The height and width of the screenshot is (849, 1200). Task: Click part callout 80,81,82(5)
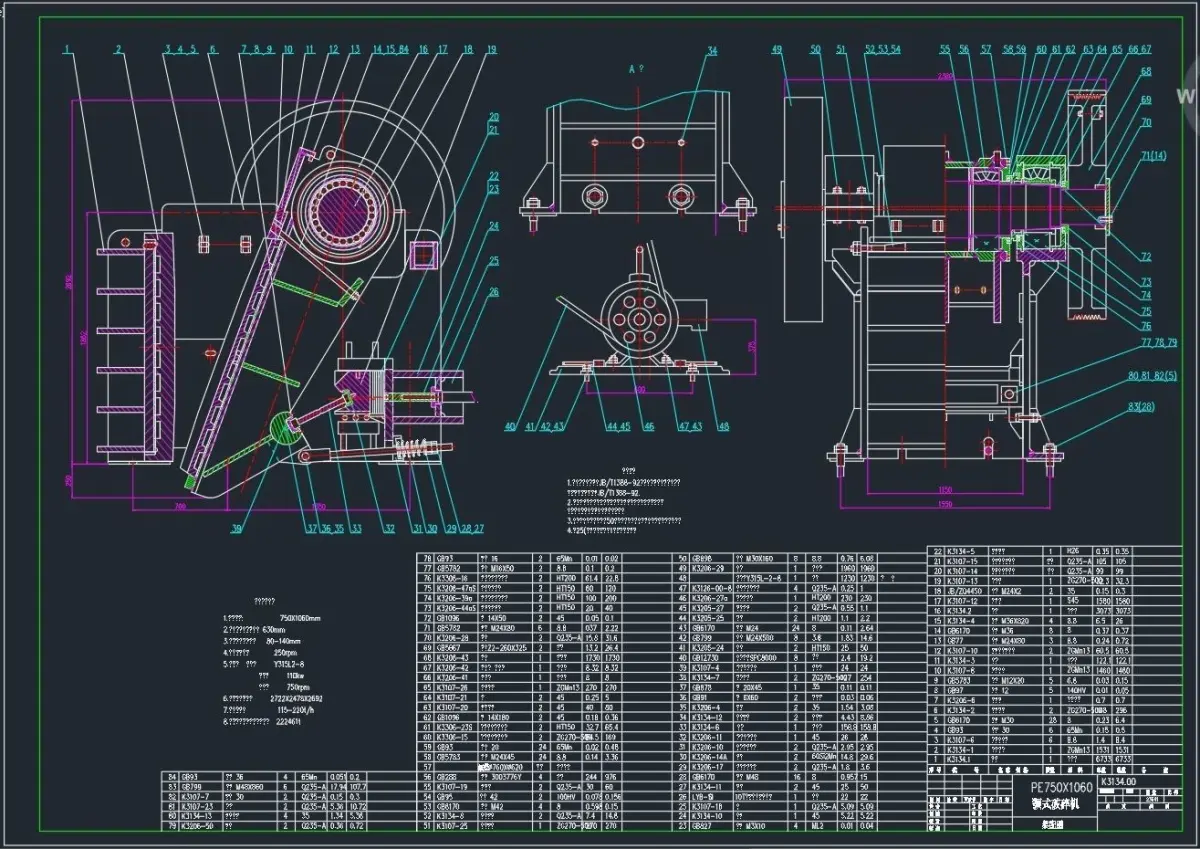pos(1150,377)
